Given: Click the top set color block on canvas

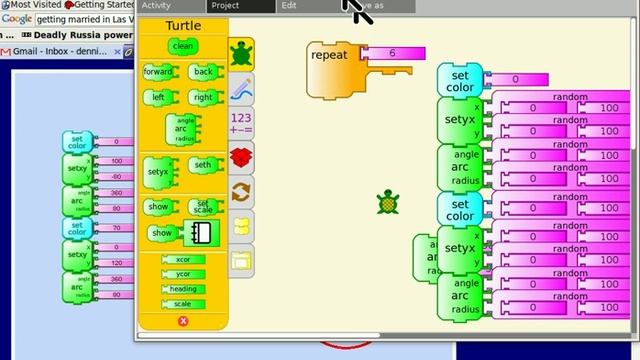Looking at the screenshot, I should click(x=460, y=81).
